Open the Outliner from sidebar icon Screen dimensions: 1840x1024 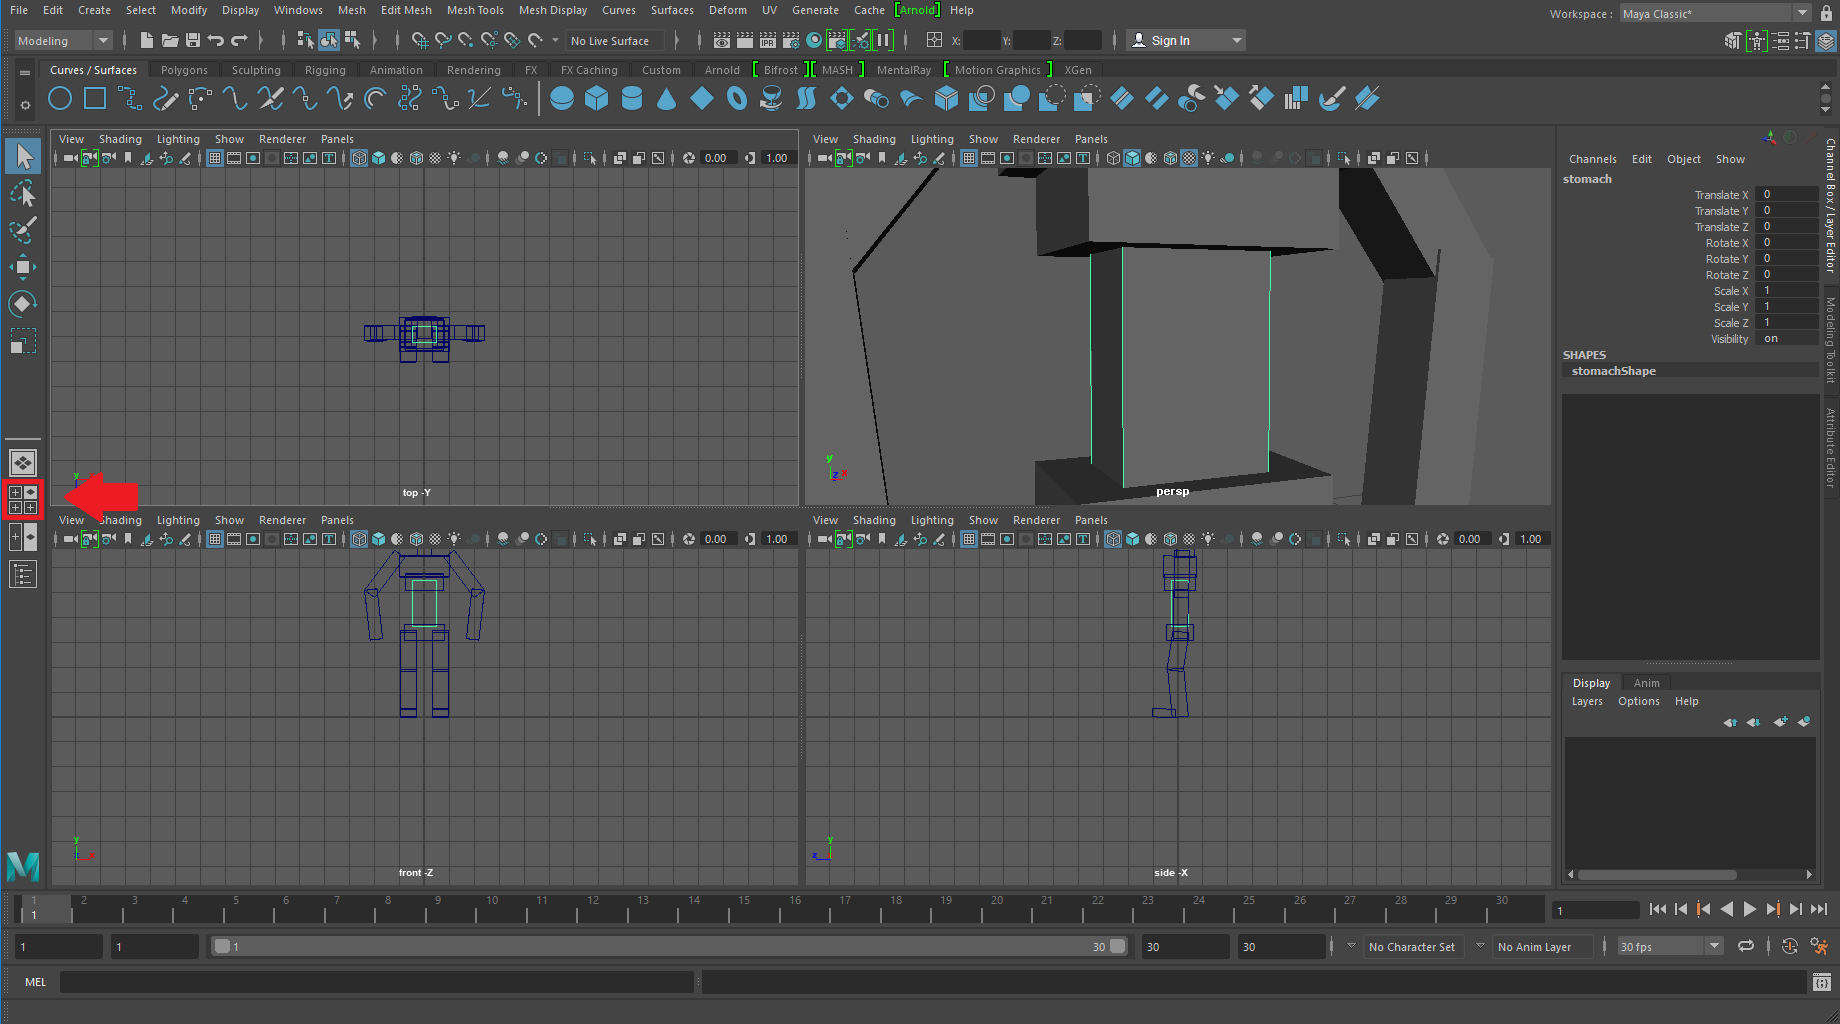pos(23,575)
